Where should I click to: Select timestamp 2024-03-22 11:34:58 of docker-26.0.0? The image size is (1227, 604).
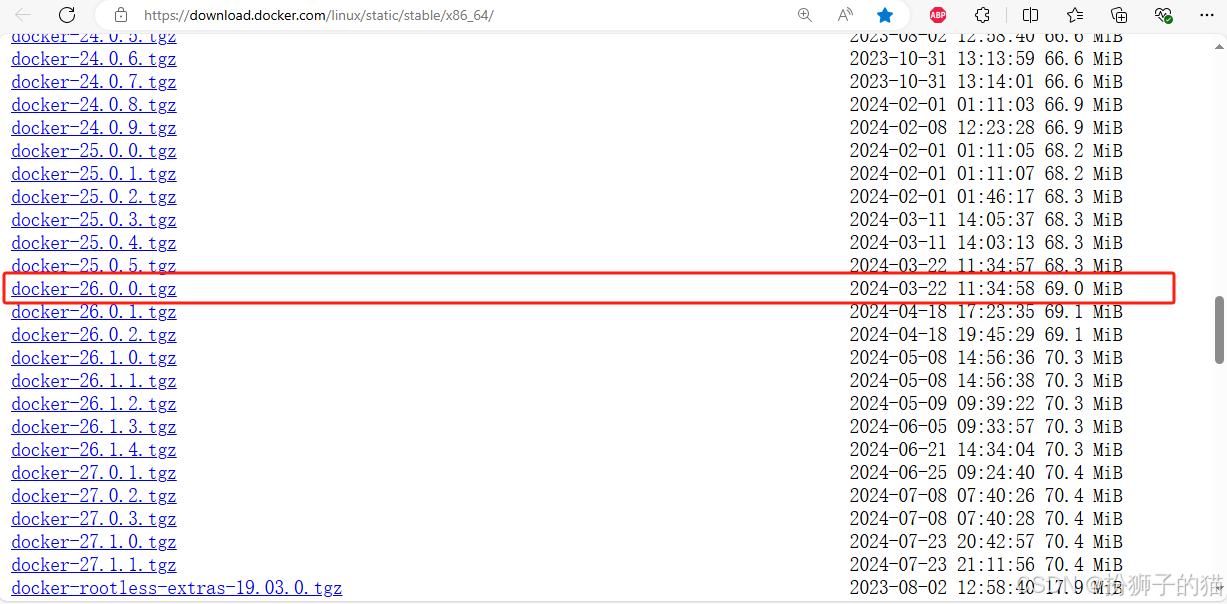[943, 289]
